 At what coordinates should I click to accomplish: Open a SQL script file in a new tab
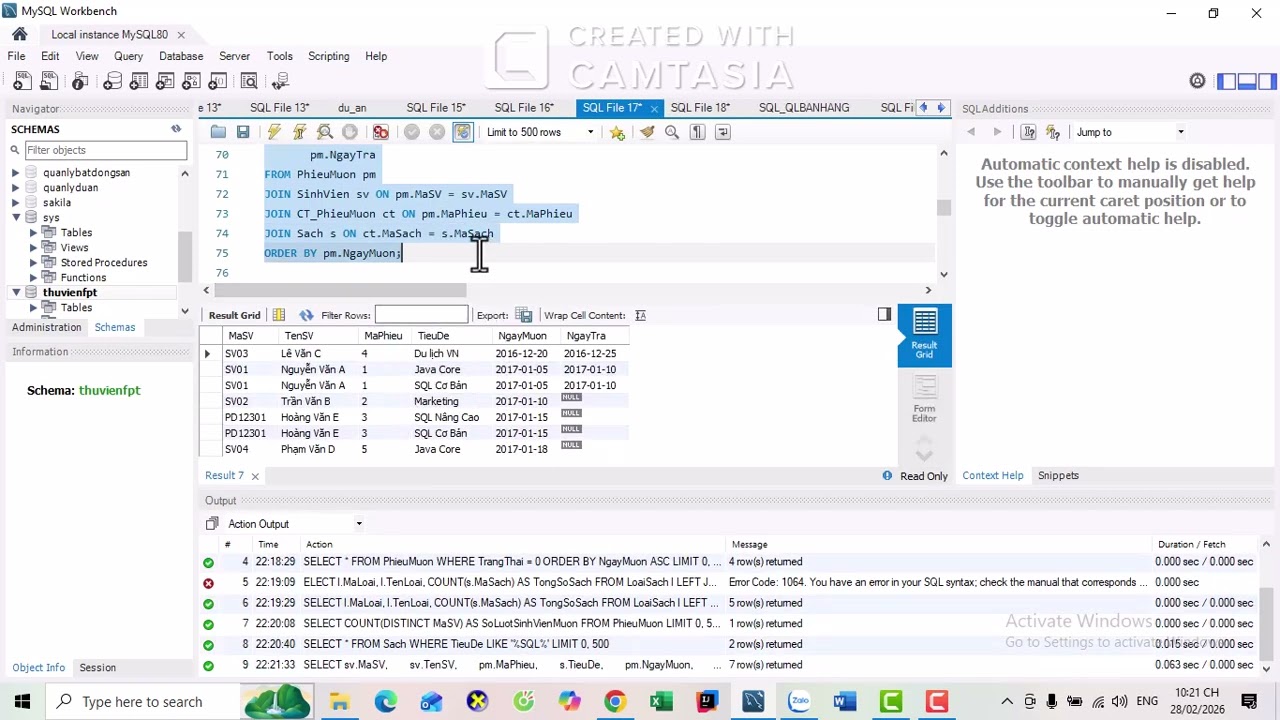point(47,81)
